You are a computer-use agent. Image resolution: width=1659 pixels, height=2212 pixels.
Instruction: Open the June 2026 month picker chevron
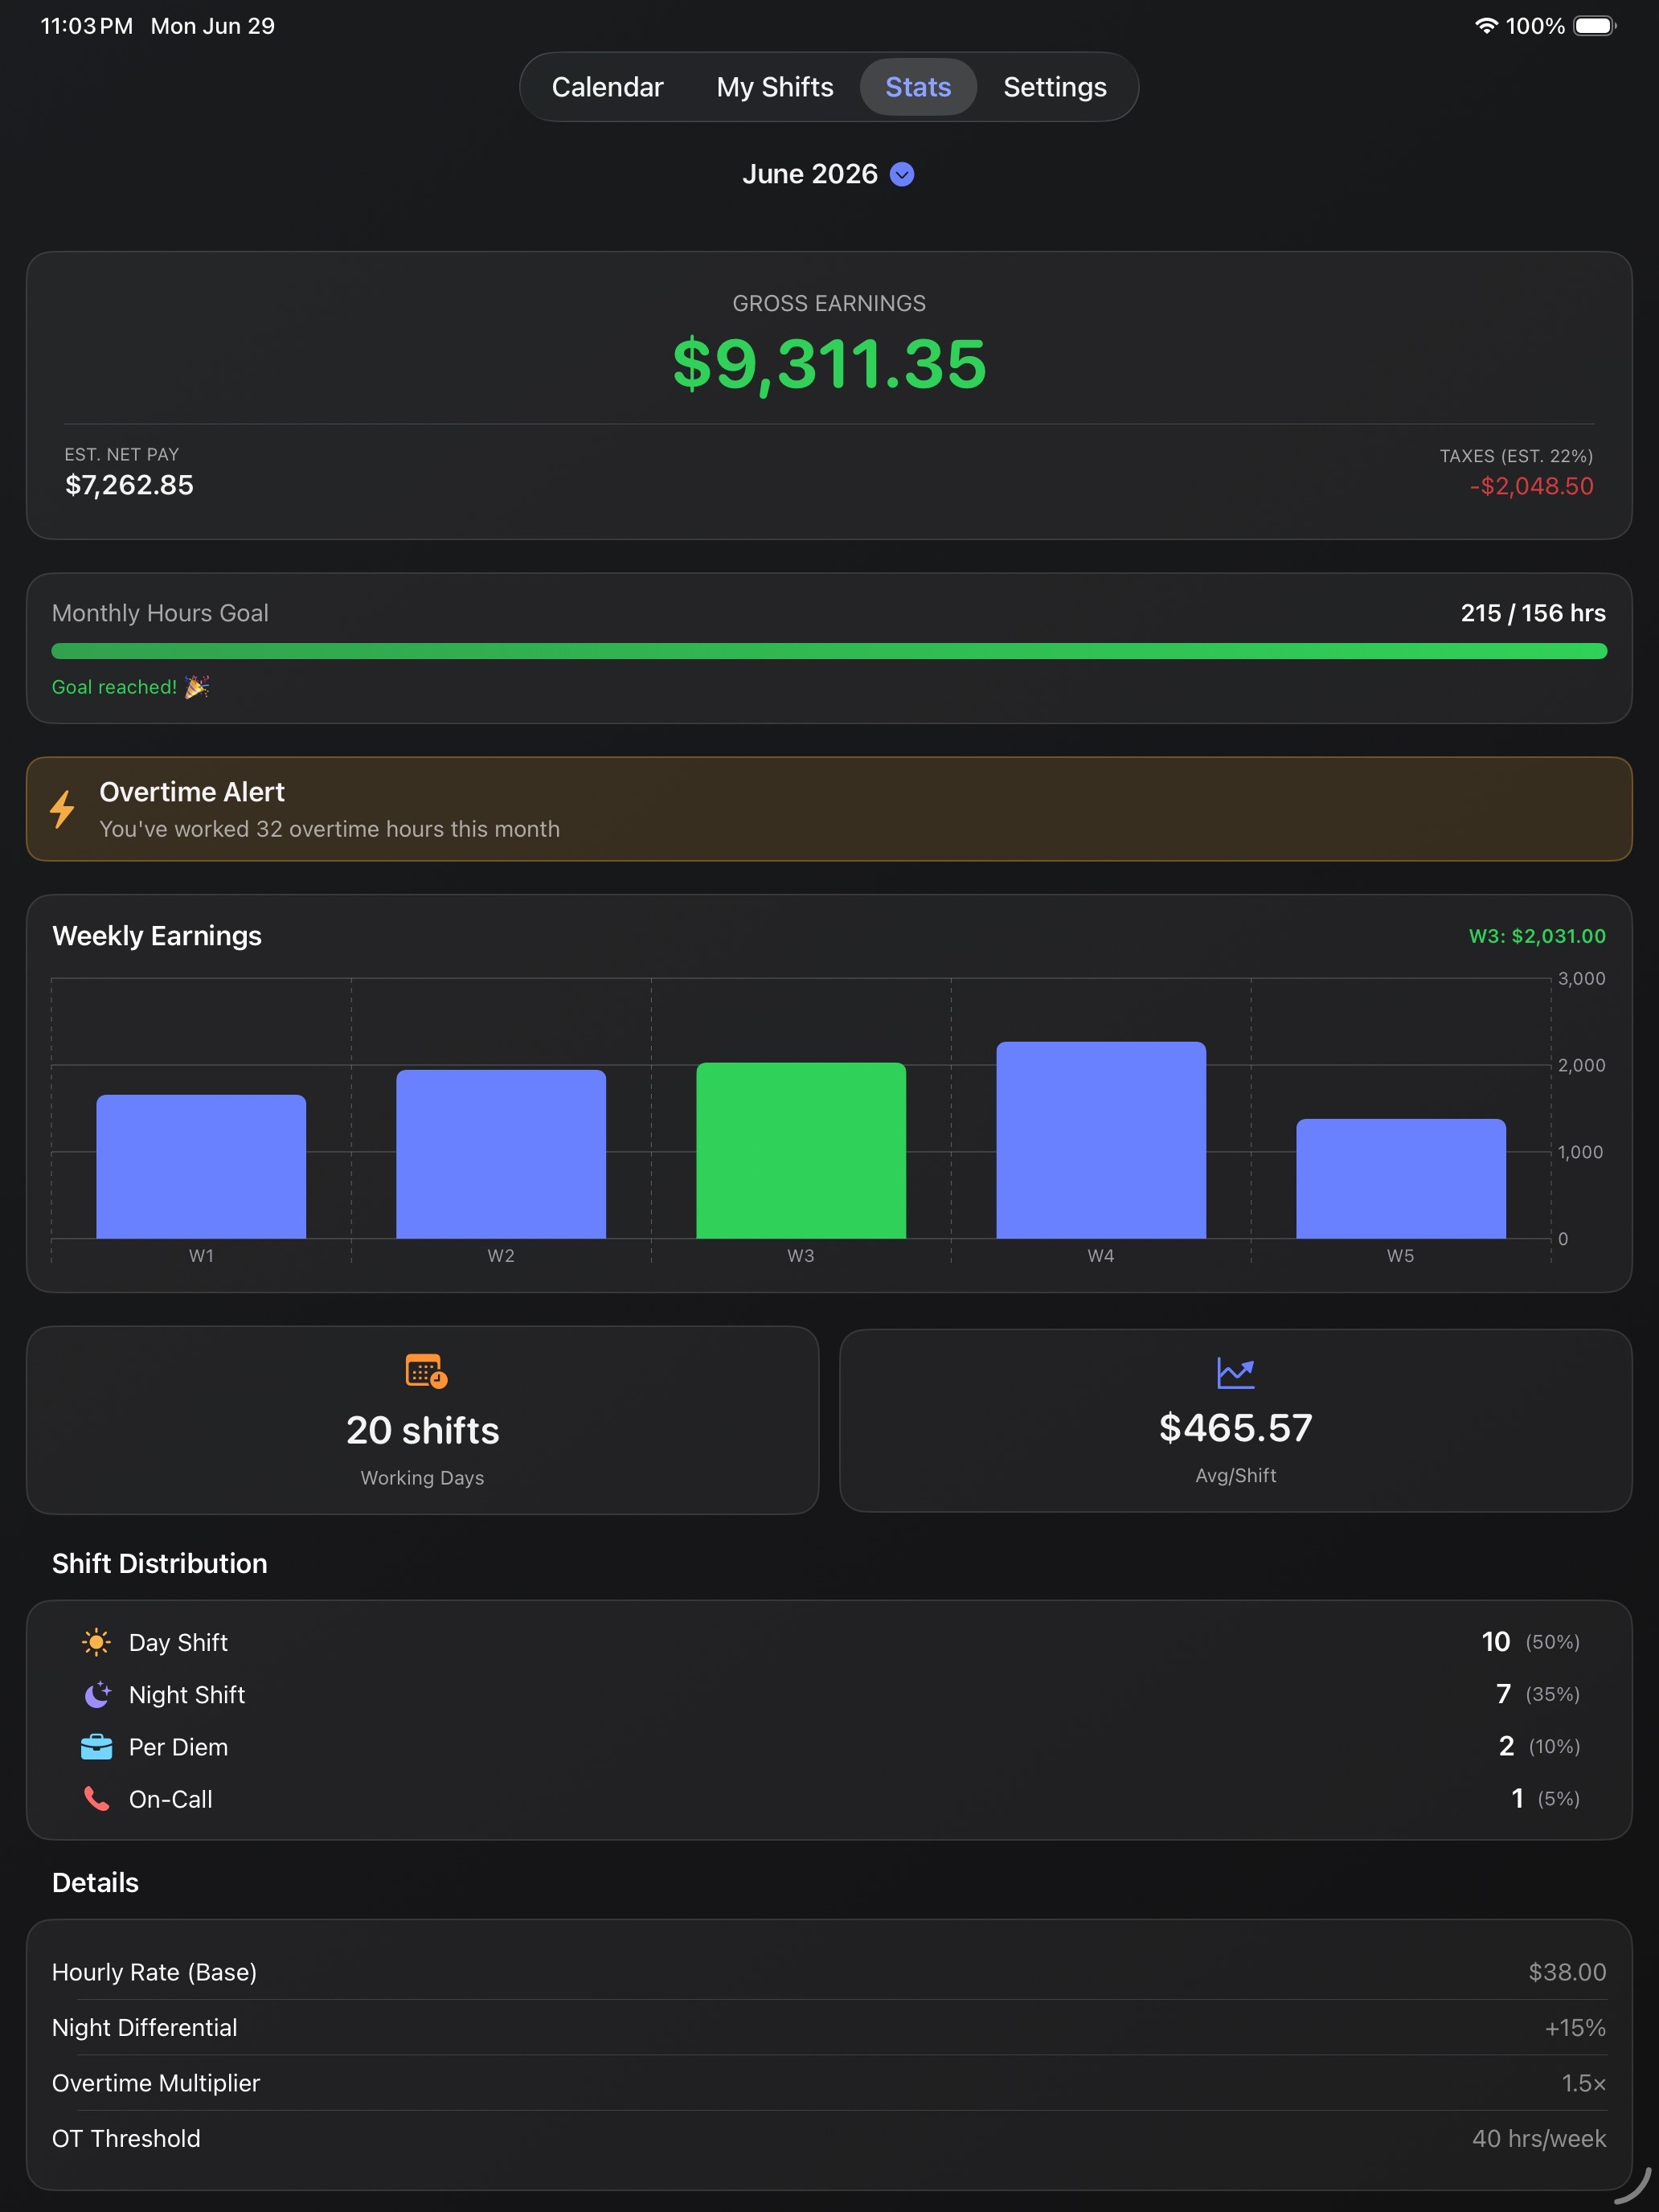[x=902, y=174]
